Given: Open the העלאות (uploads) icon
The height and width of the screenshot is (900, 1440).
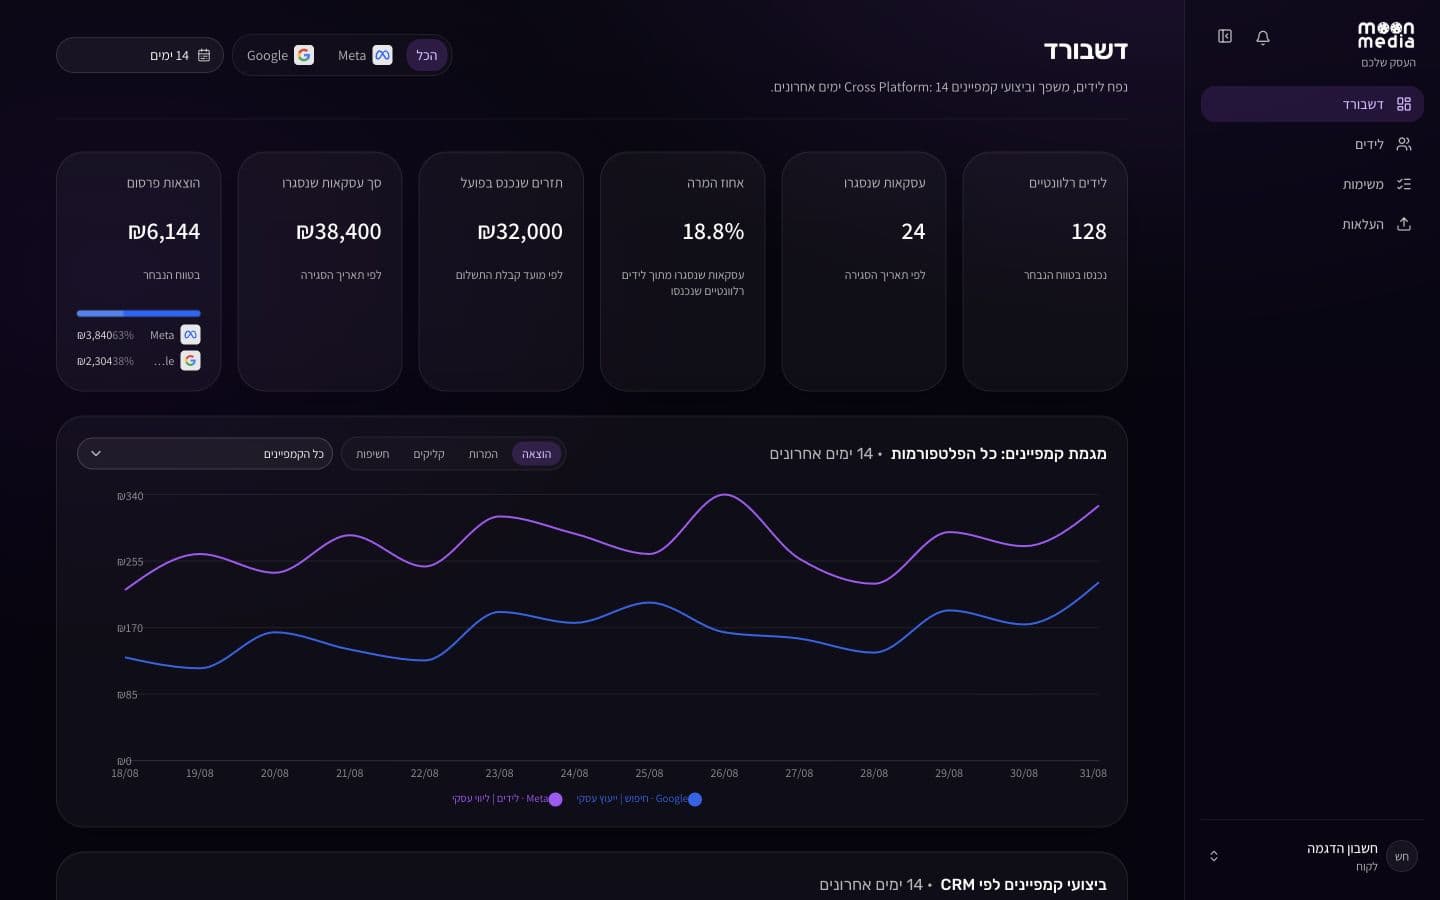Looking at the screenshot, I should pyautogui.click(x=1404, y=224).
